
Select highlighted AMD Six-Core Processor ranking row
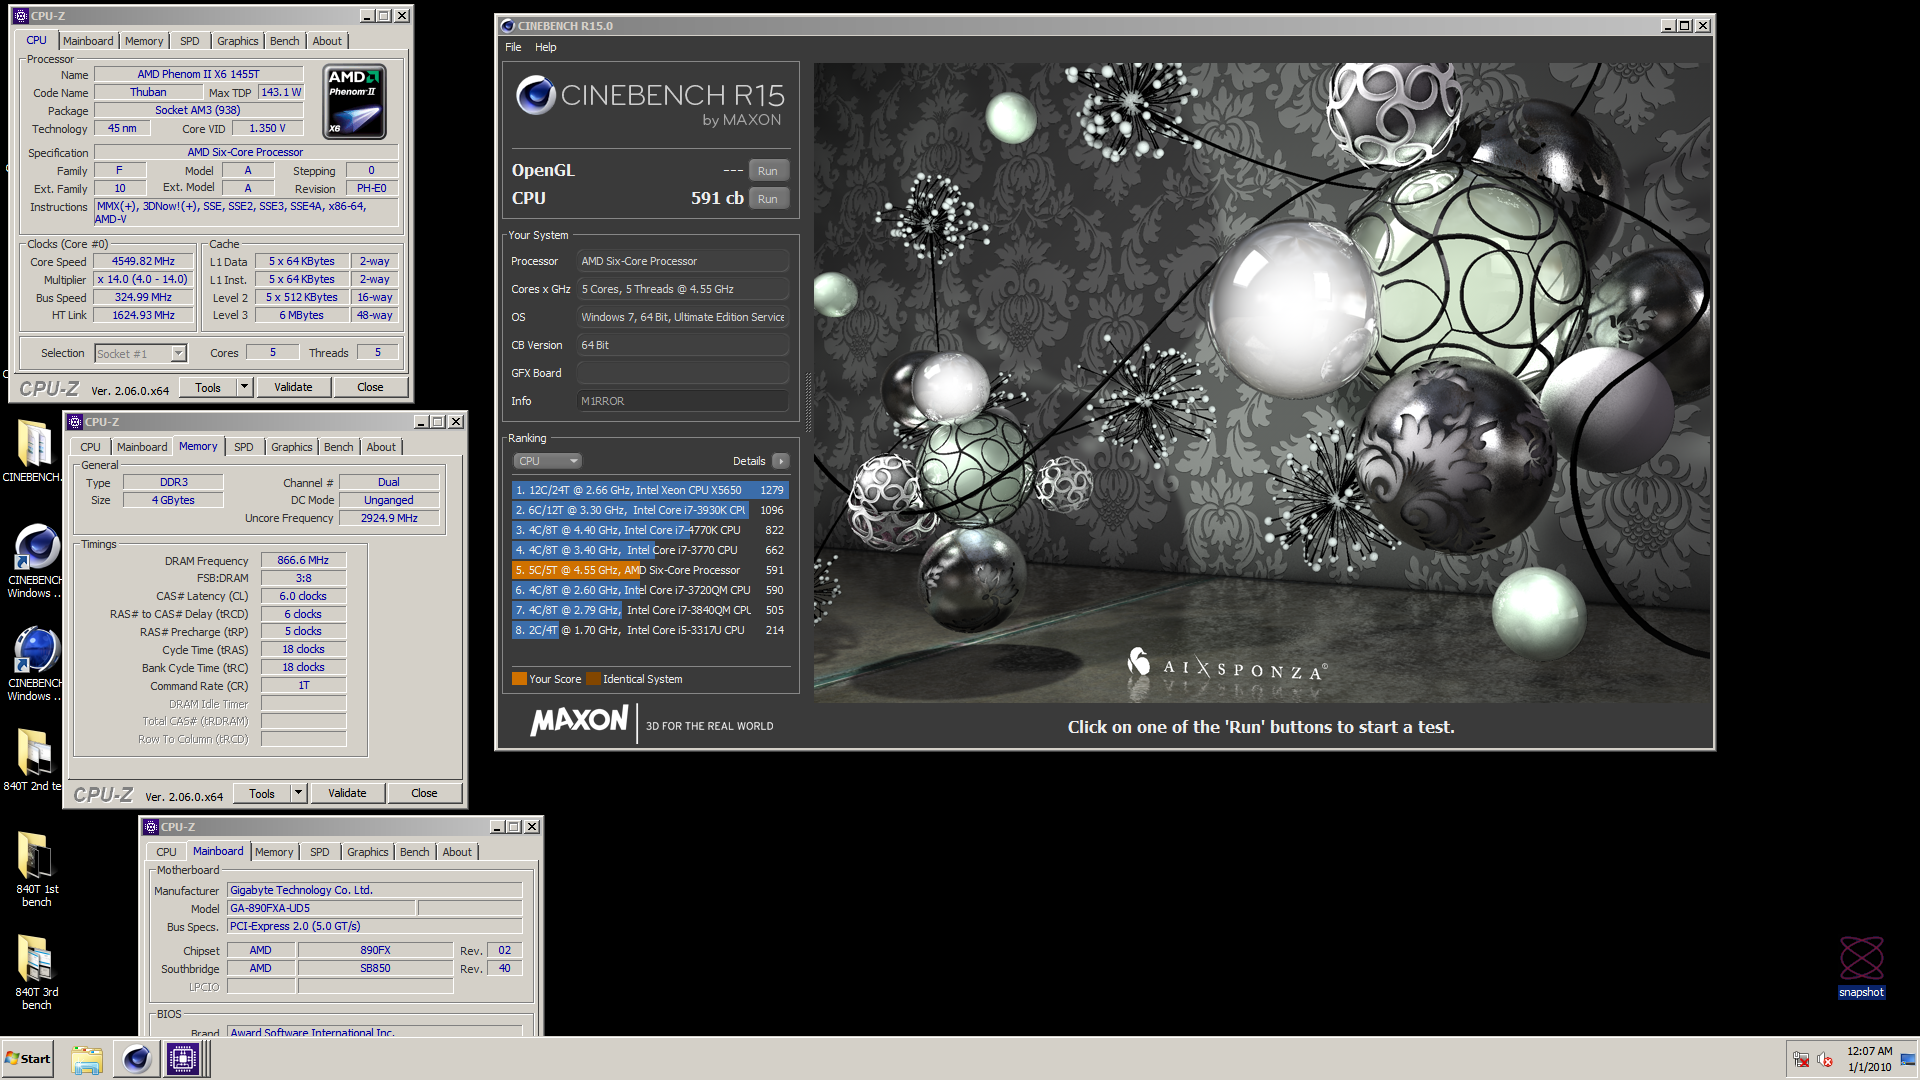pos(650,570)
